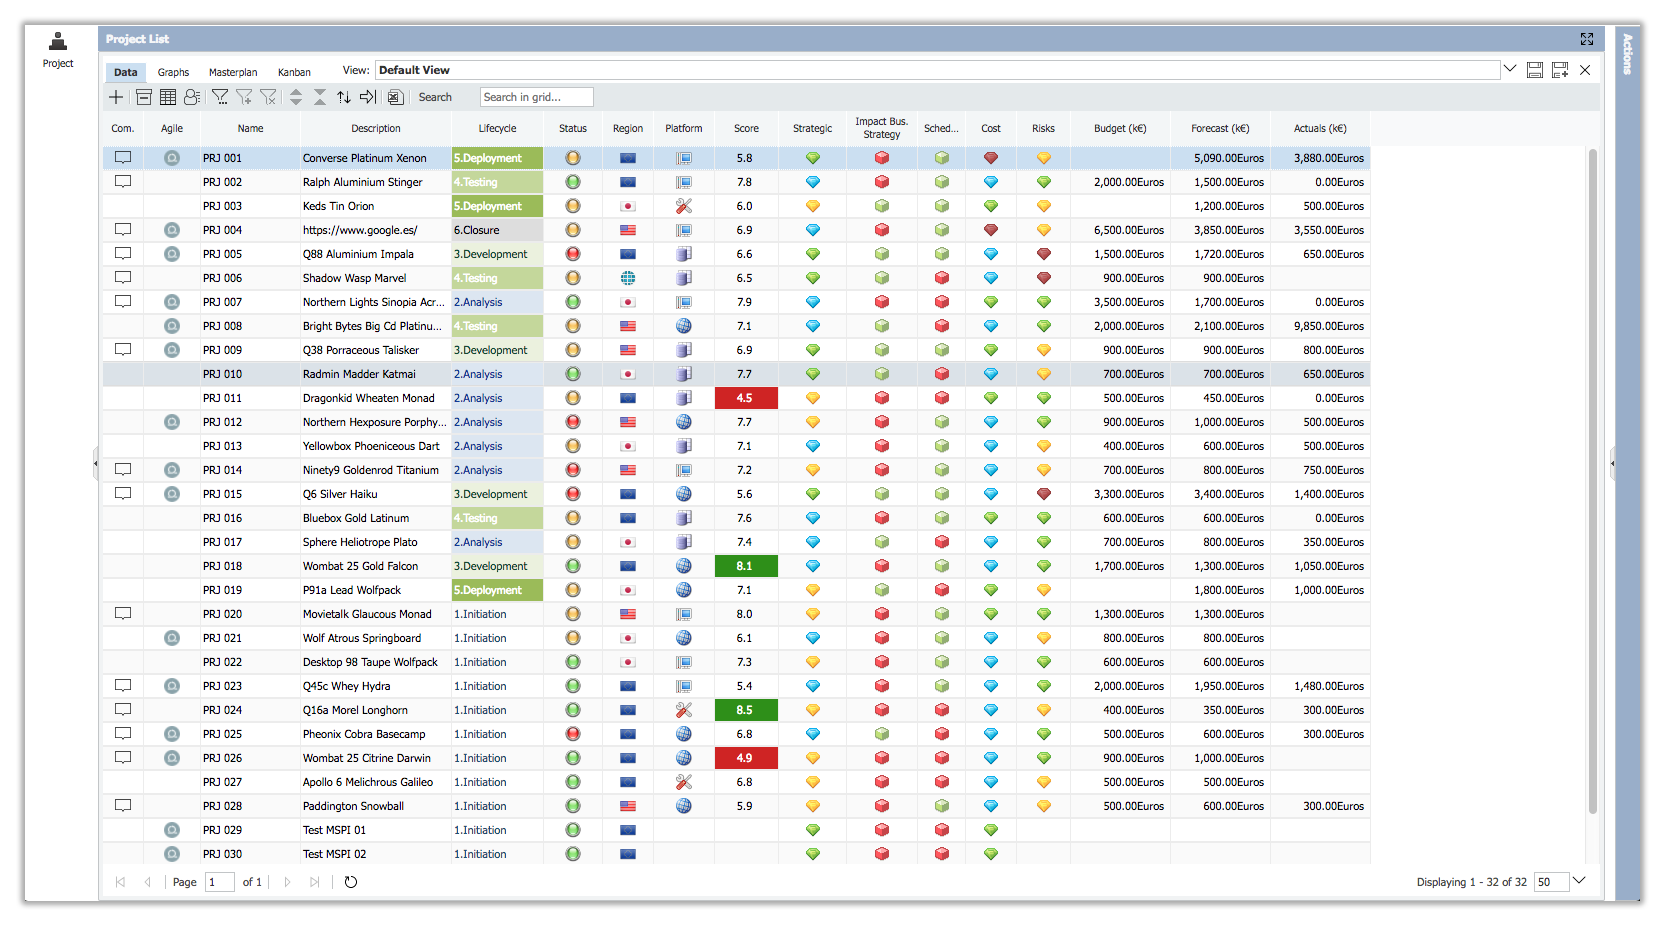Open the Masterplan tab
Image resolution: width=1665 pixels, height=927 pixels.
233,72
